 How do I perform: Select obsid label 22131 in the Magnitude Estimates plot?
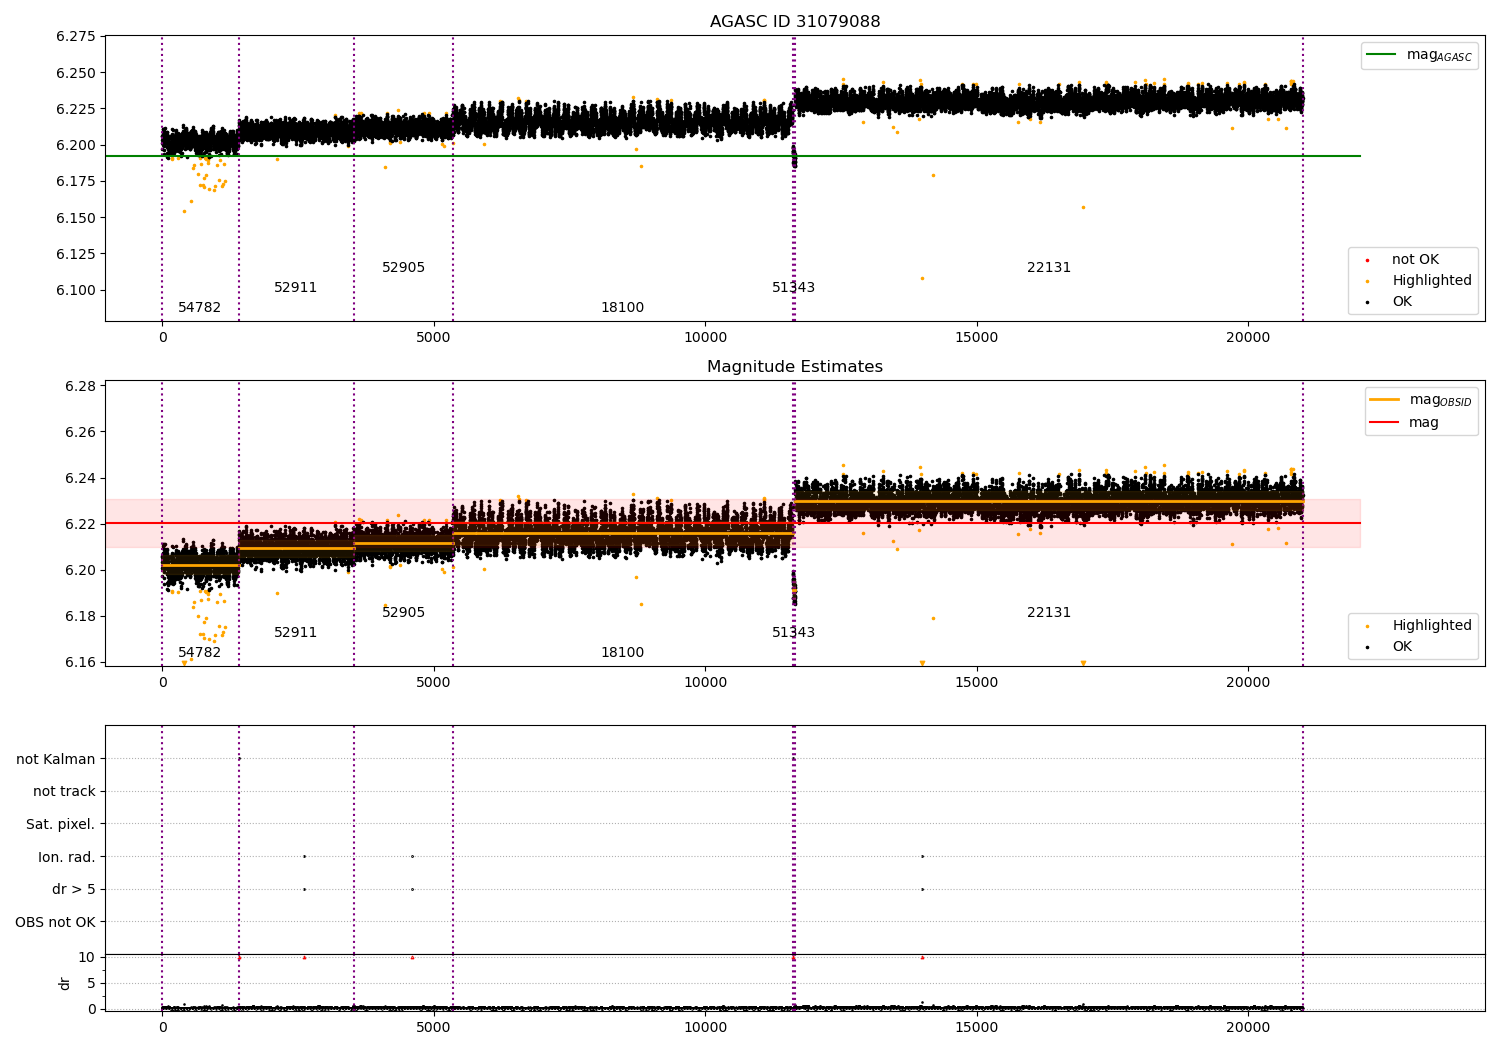pyautogui.click(x=1049, y=613)
